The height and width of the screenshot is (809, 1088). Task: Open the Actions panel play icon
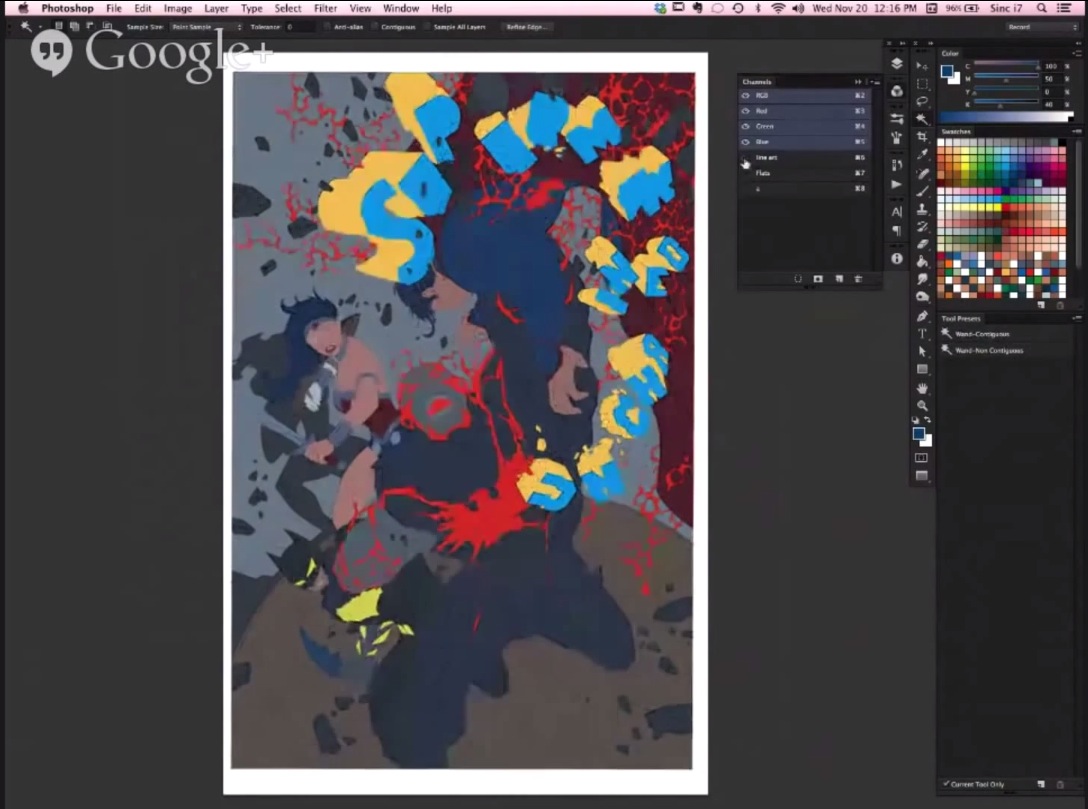point(896,185)
